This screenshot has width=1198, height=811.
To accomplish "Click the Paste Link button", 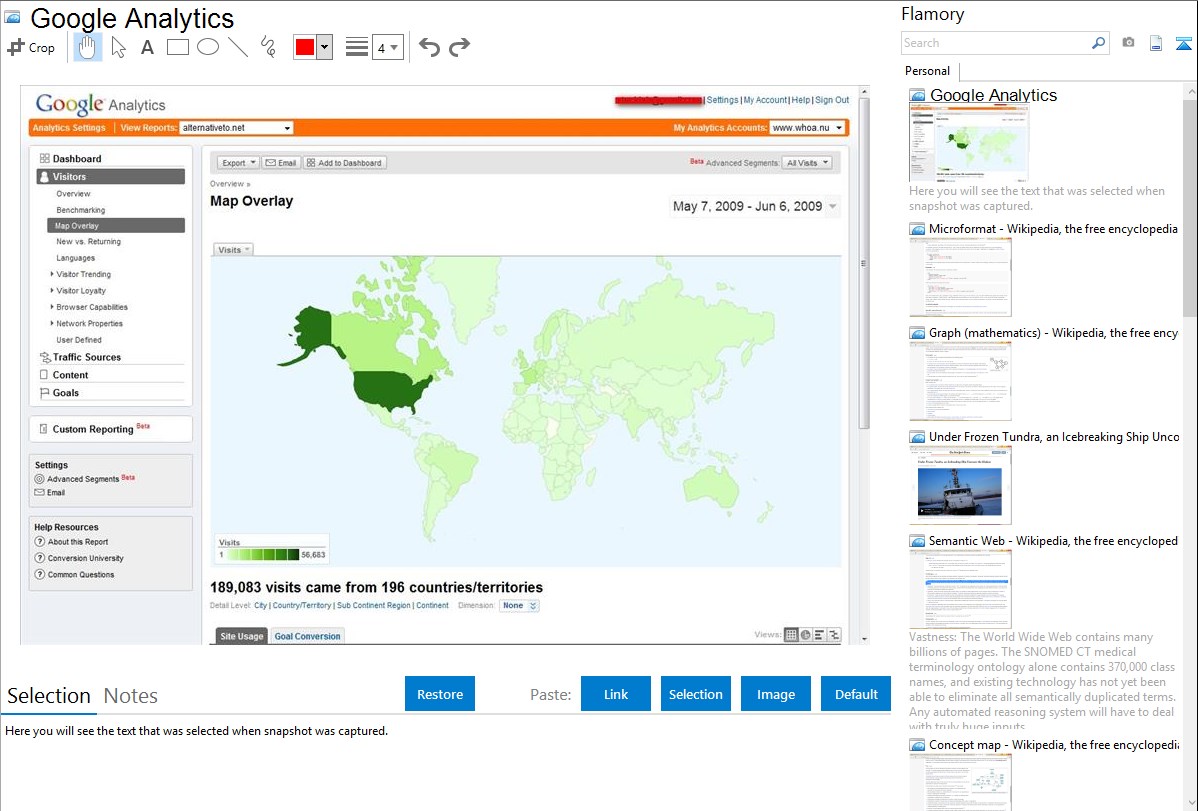I will 616,694.
